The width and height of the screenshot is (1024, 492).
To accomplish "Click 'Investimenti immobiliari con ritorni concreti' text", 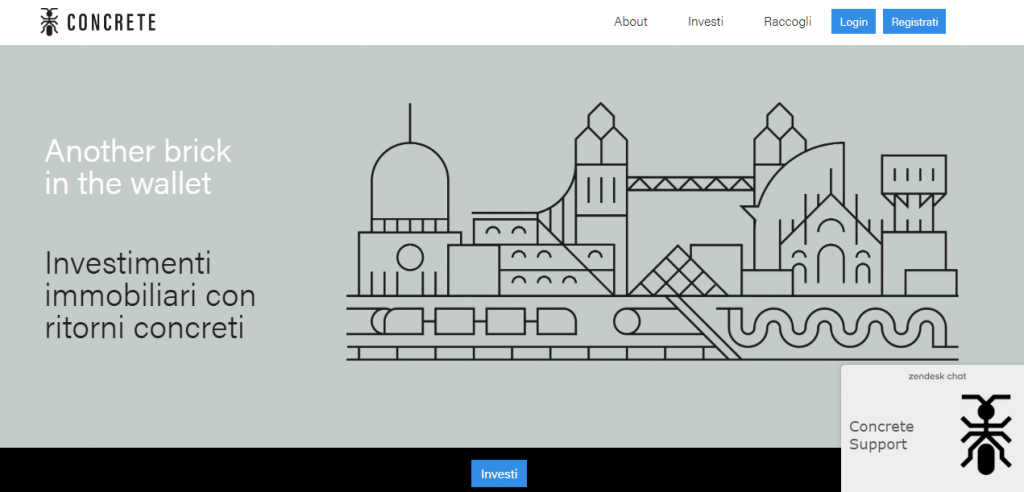I will pyautogui.click(x=150, y=295).
